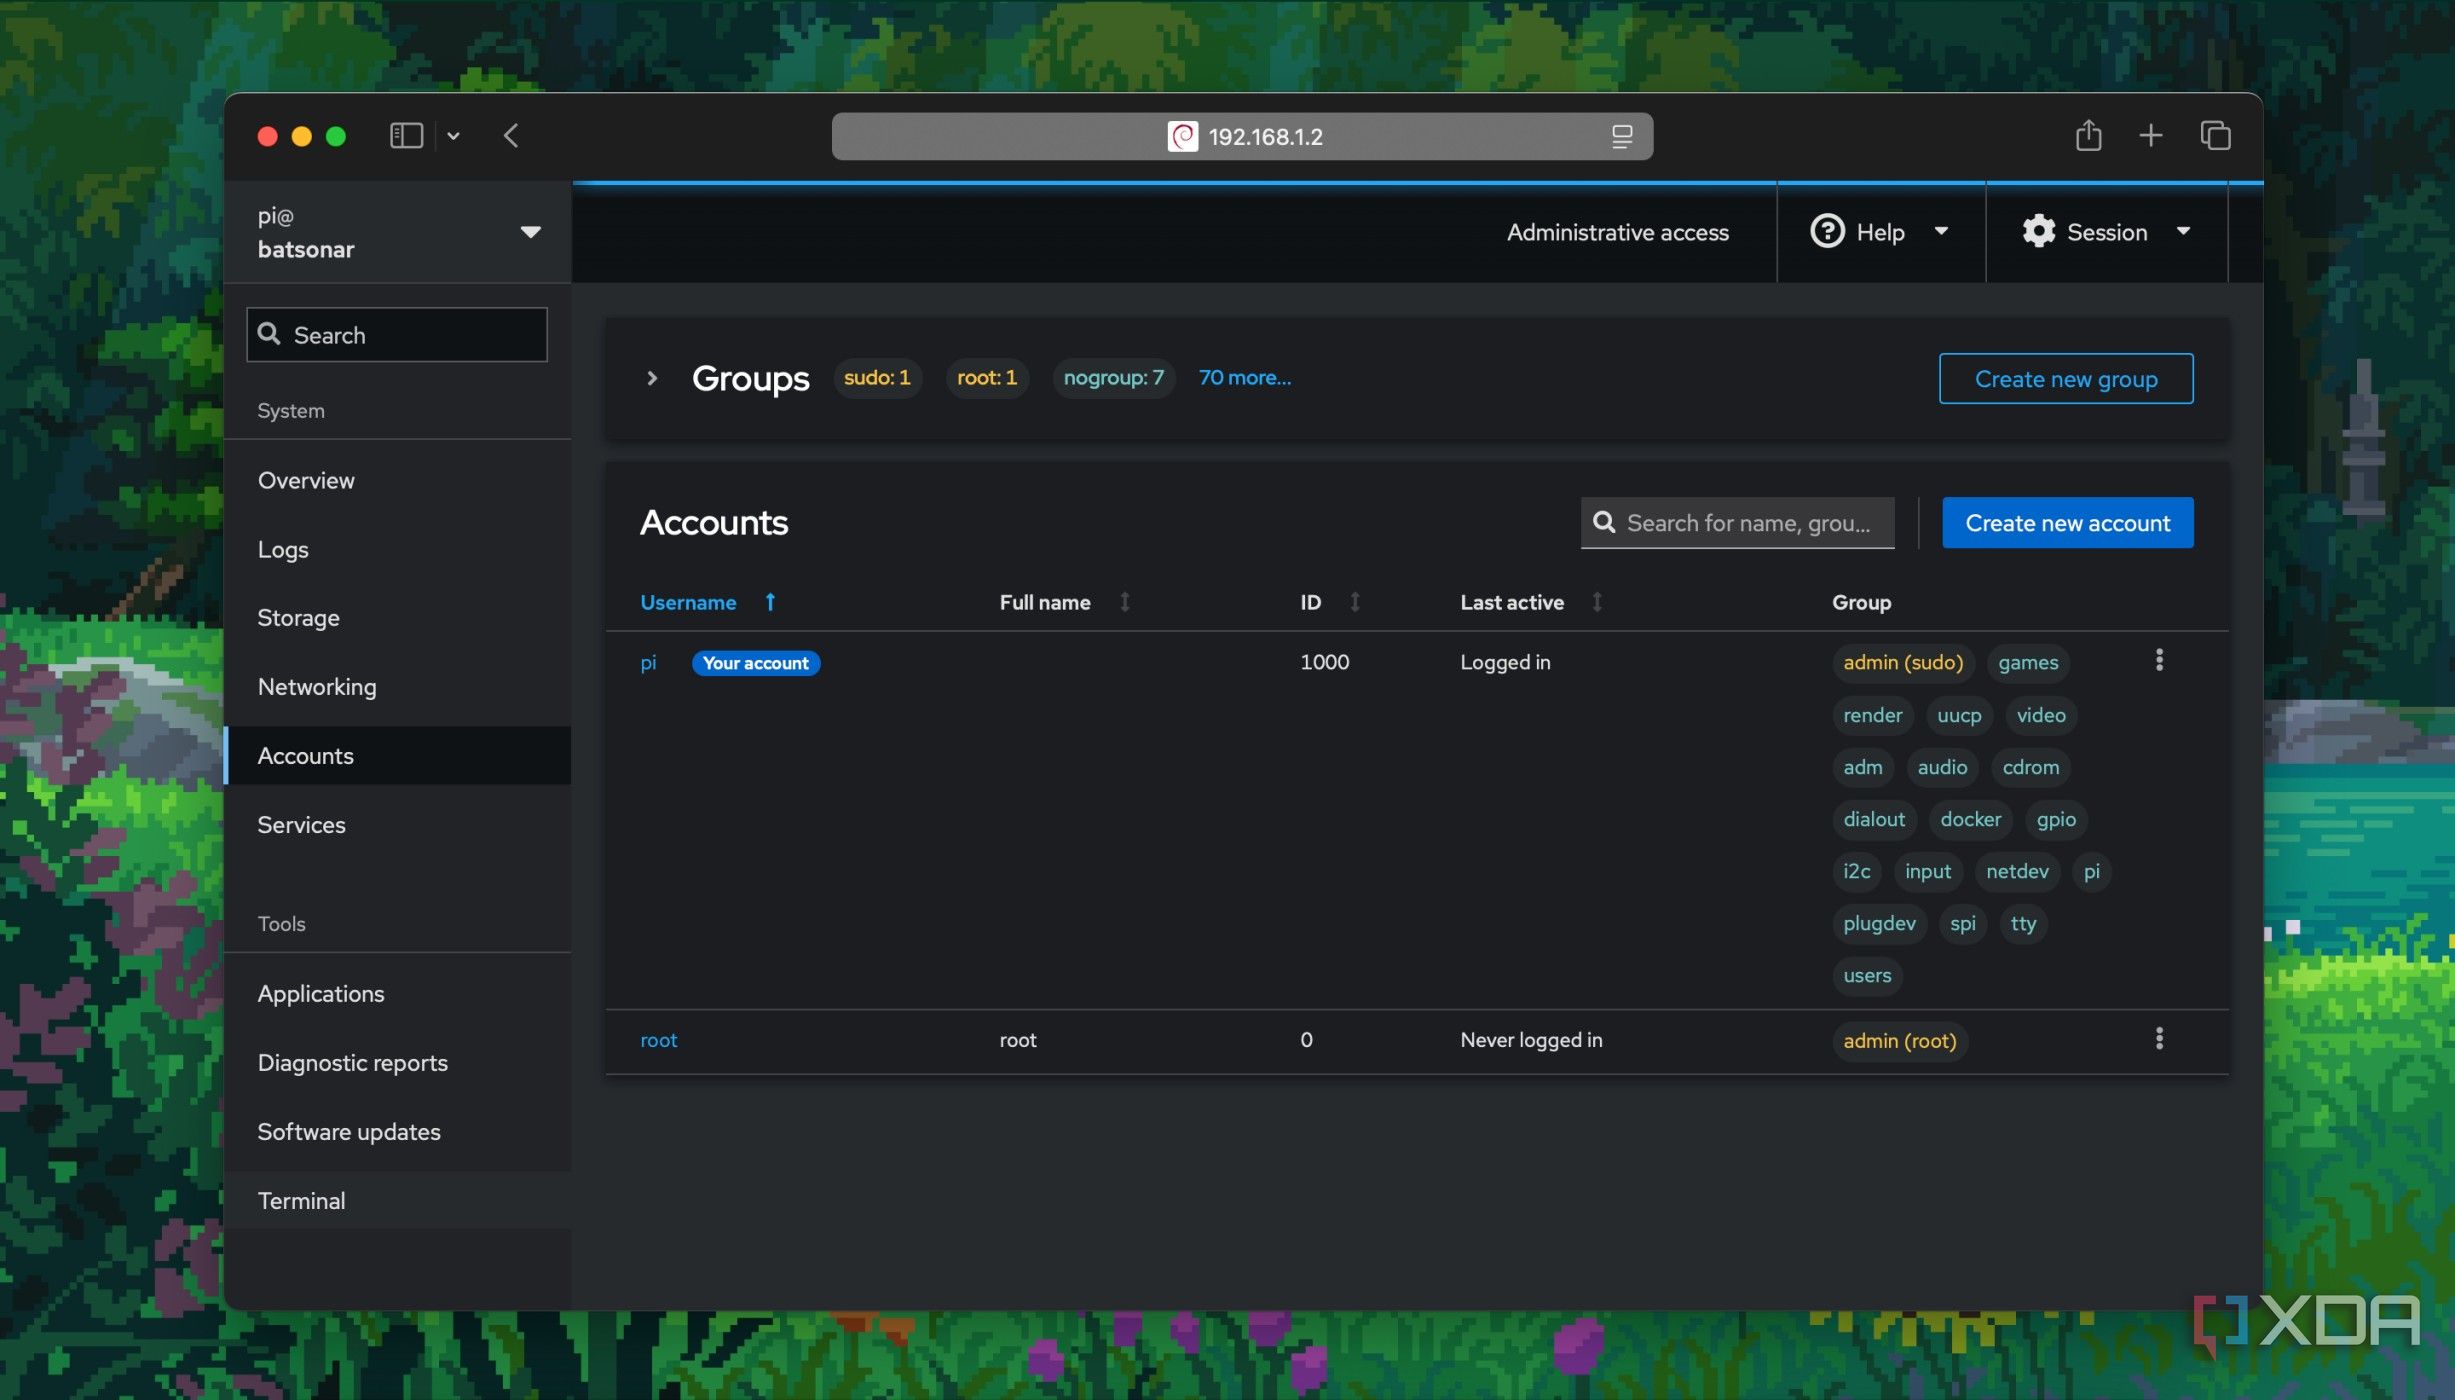Open Logs from the sidebar
Image resolution: width=2455 pixels, height=1400 pixels.
398,549
